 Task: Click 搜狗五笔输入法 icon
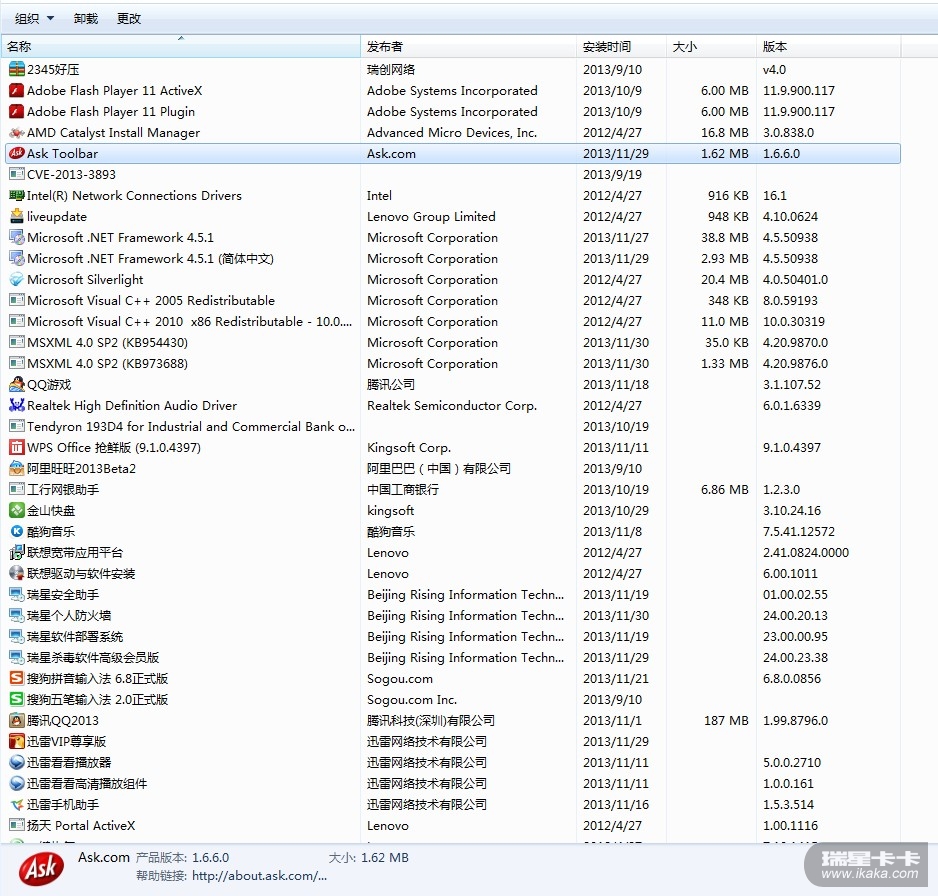click(x=17, y=699)
